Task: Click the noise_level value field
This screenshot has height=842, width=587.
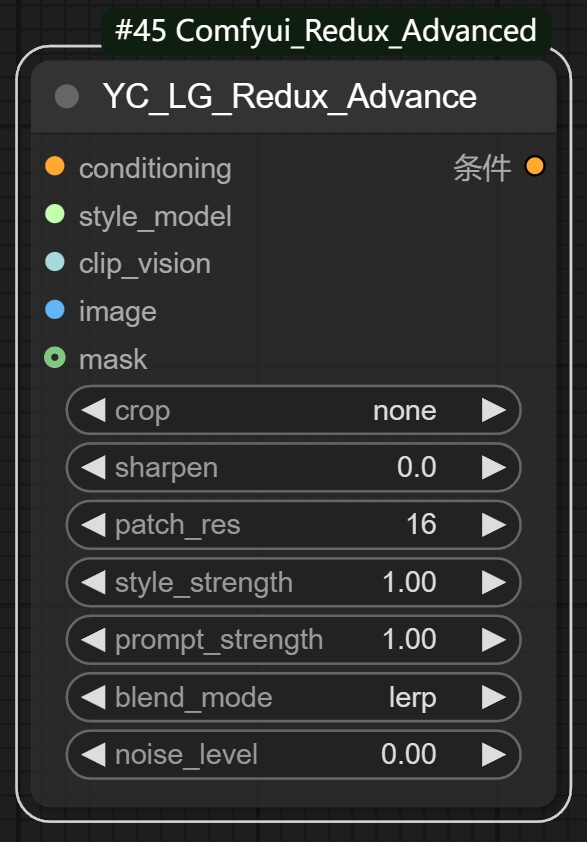Action: click(x=293, y=754)
